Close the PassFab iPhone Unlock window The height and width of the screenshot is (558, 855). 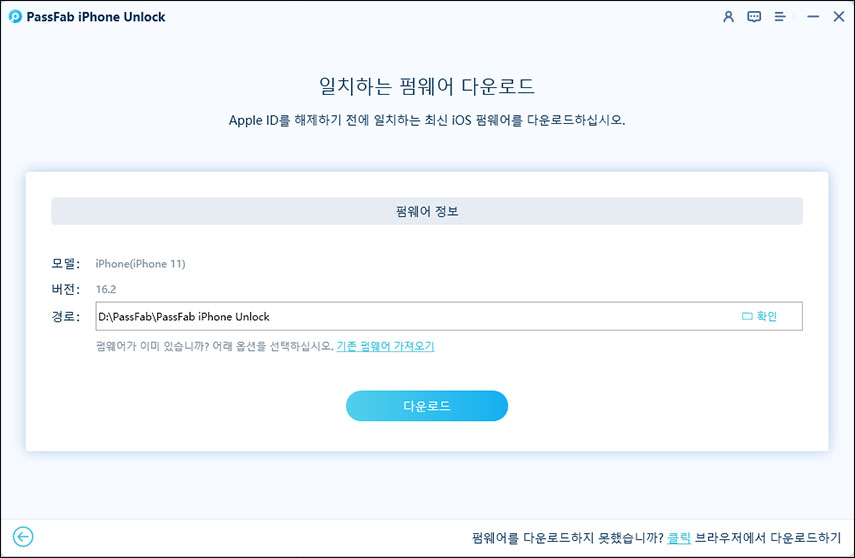[x=839, y=17]
